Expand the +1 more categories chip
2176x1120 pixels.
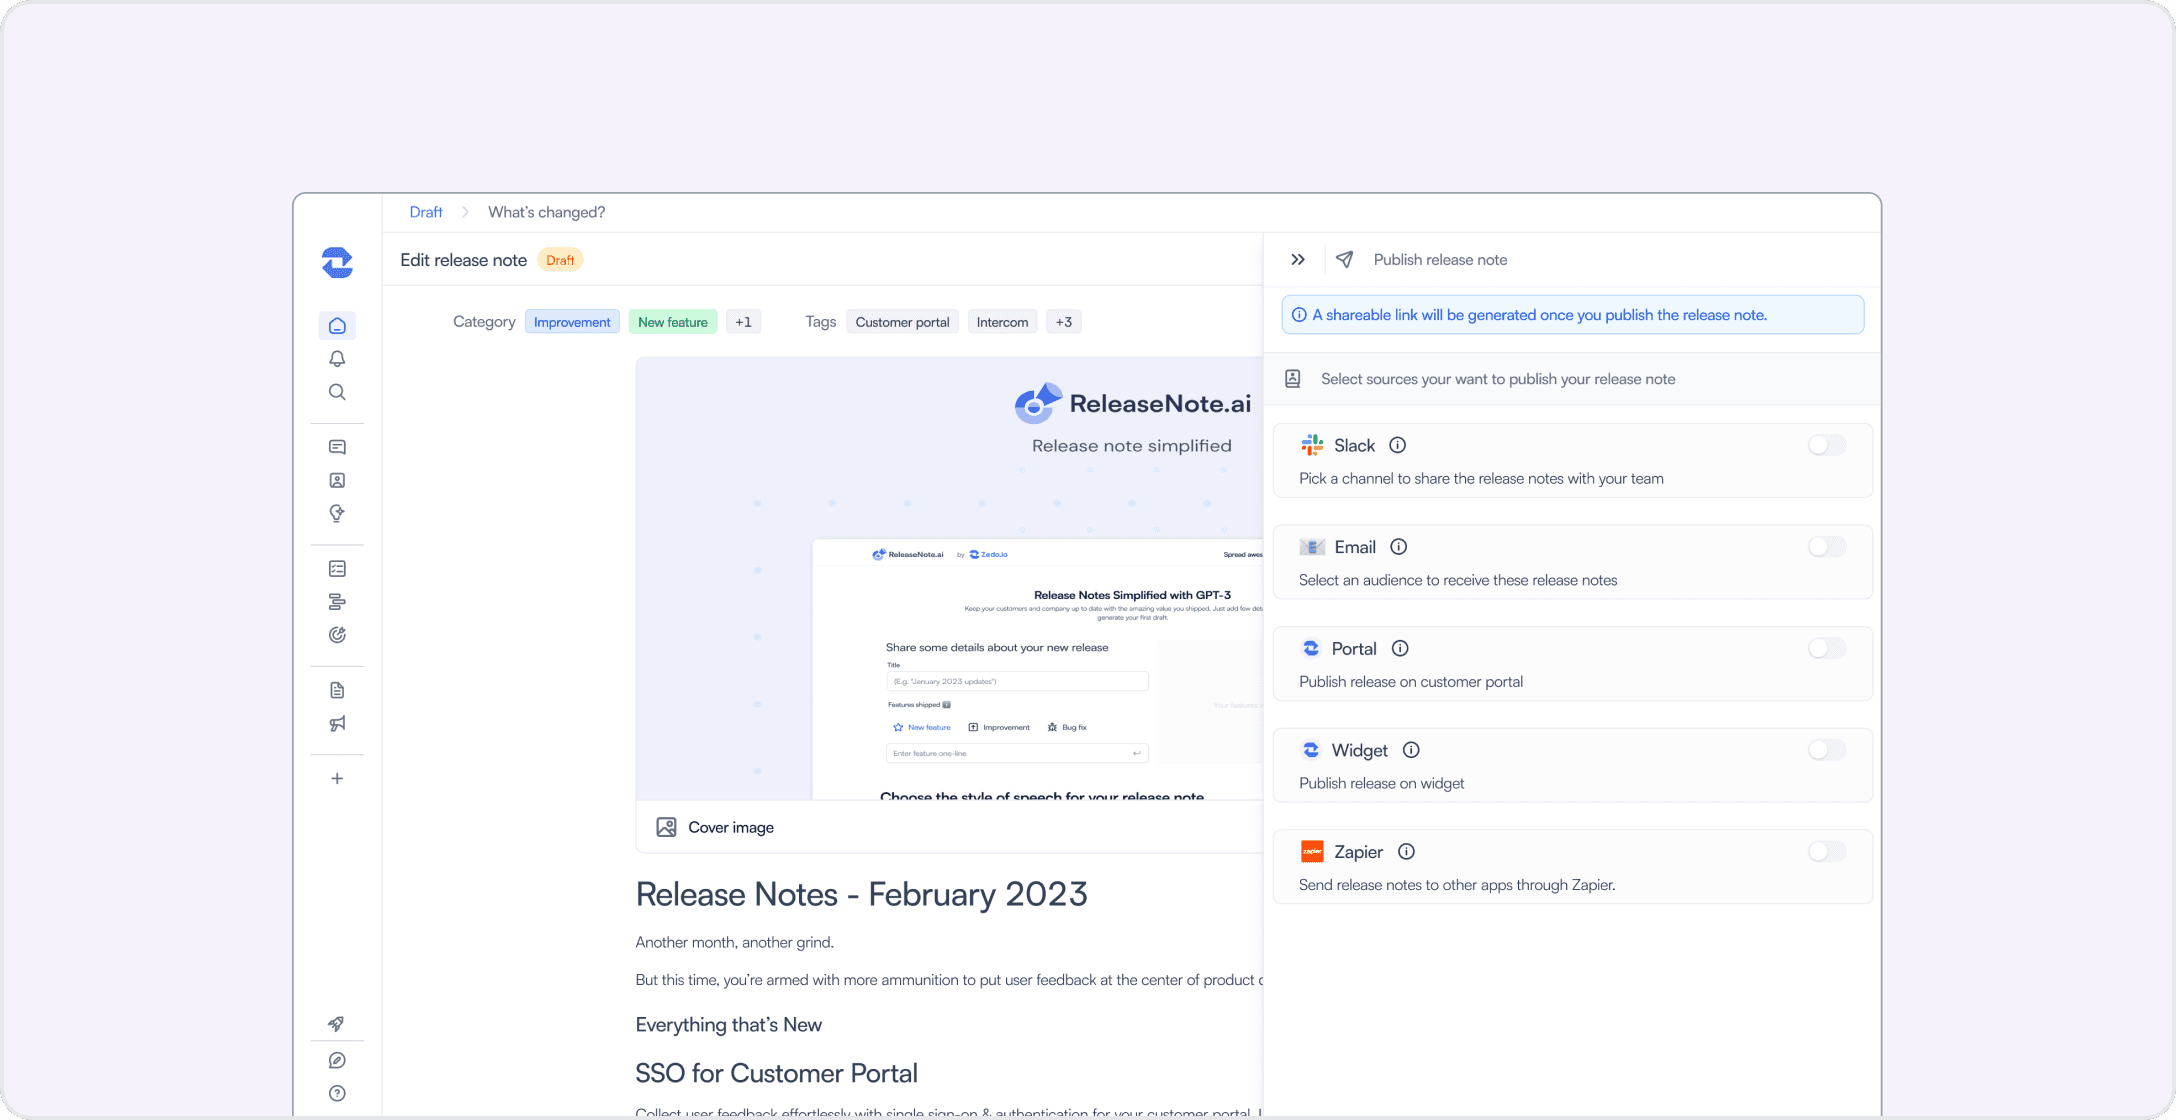[743, 322]
